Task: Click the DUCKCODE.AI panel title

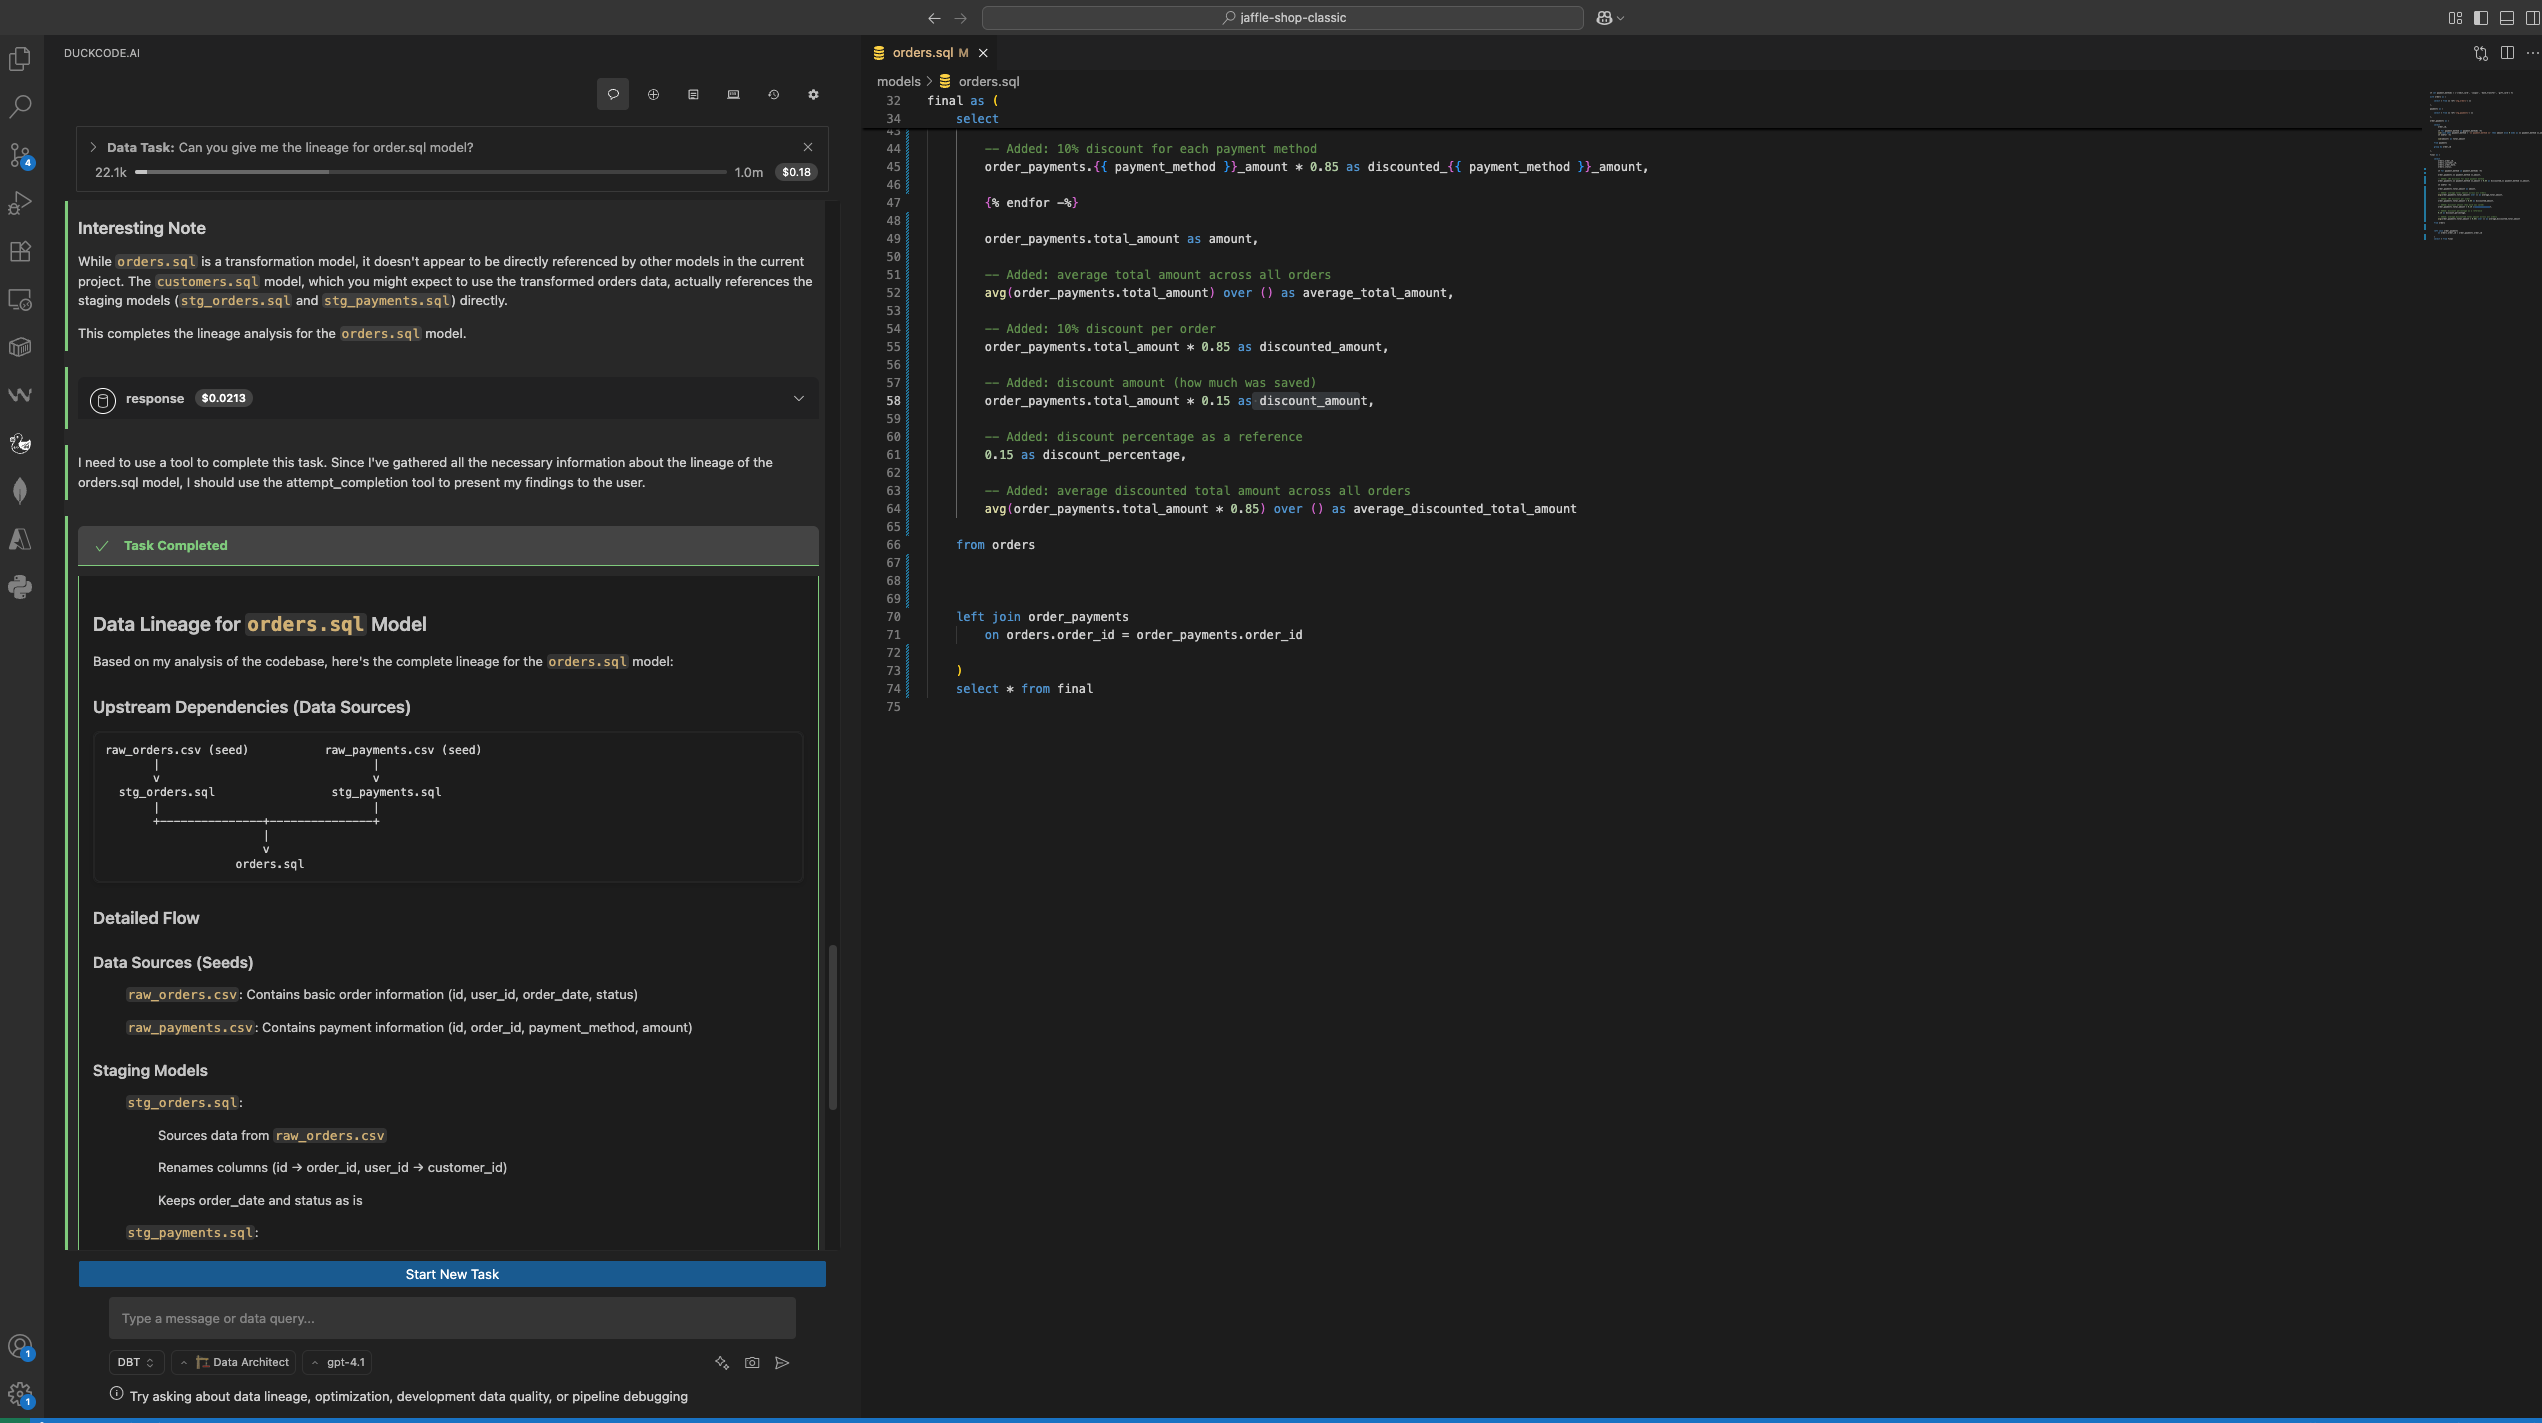Action: click(x=102, y=53)
